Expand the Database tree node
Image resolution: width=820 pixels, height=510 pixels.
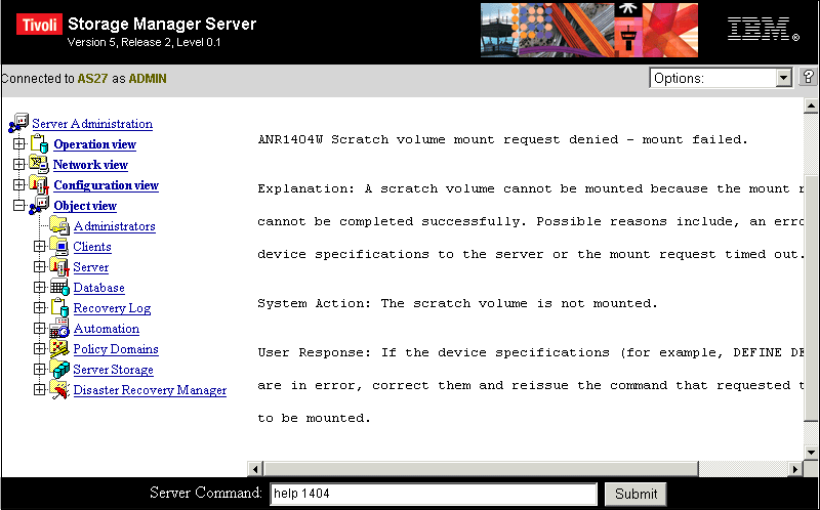(39, 287)
